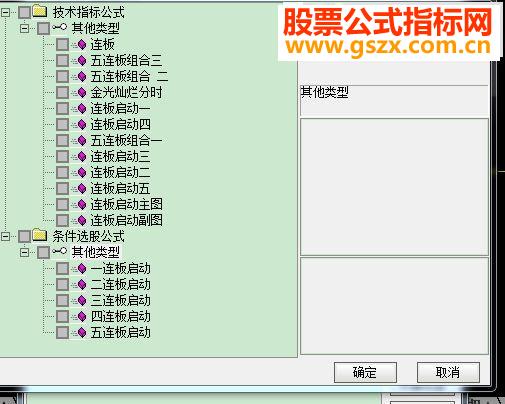Select the 二连板启动 row text
This screenshot has height=404, width=505.
121,284
